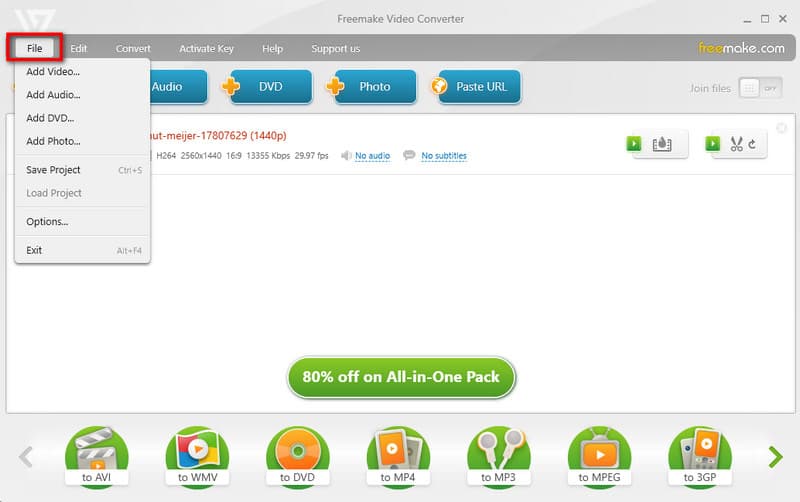This screenshot has height=502, width=800.
Task: Open Options... from File menu
Action: pyautogui.click(x=82, y=222)
